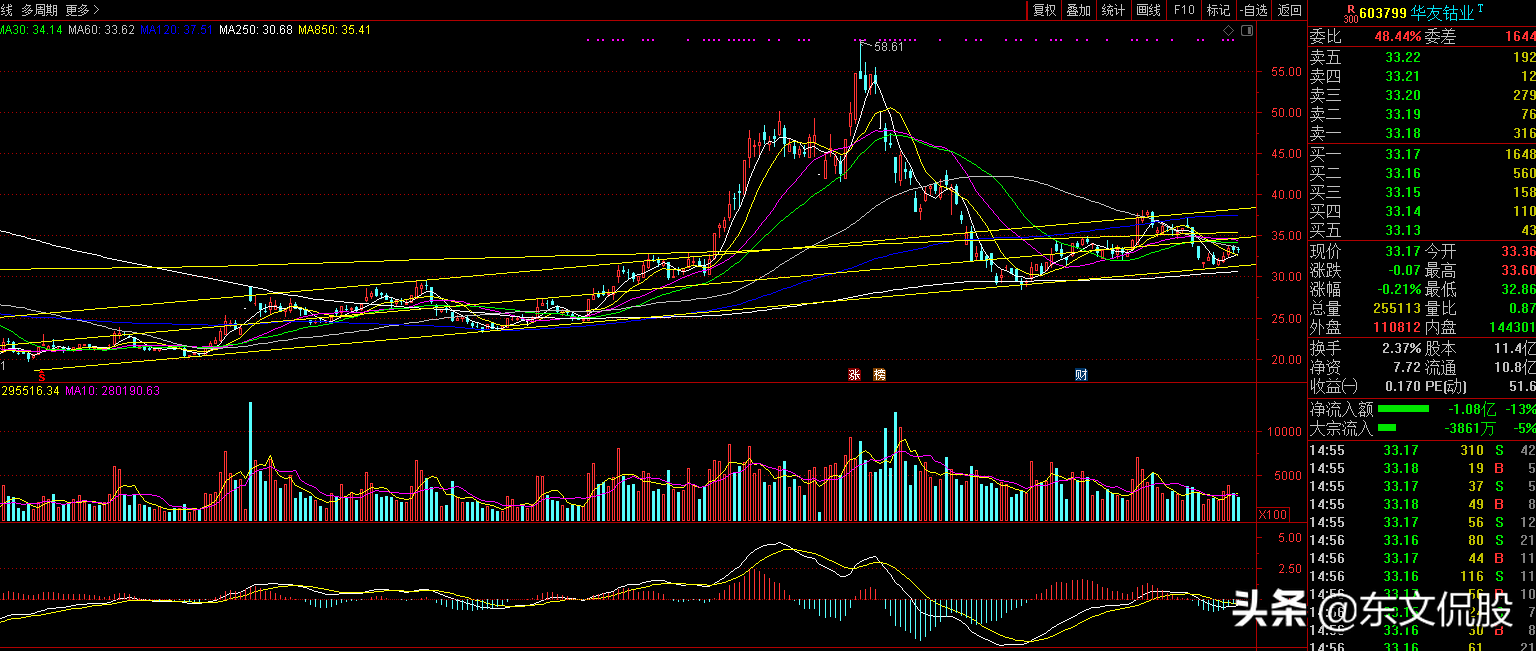This screenshot has height=651, width=1536.
Task: Click the blue T superscript beside stock name
Action: tap(1481, 8)
